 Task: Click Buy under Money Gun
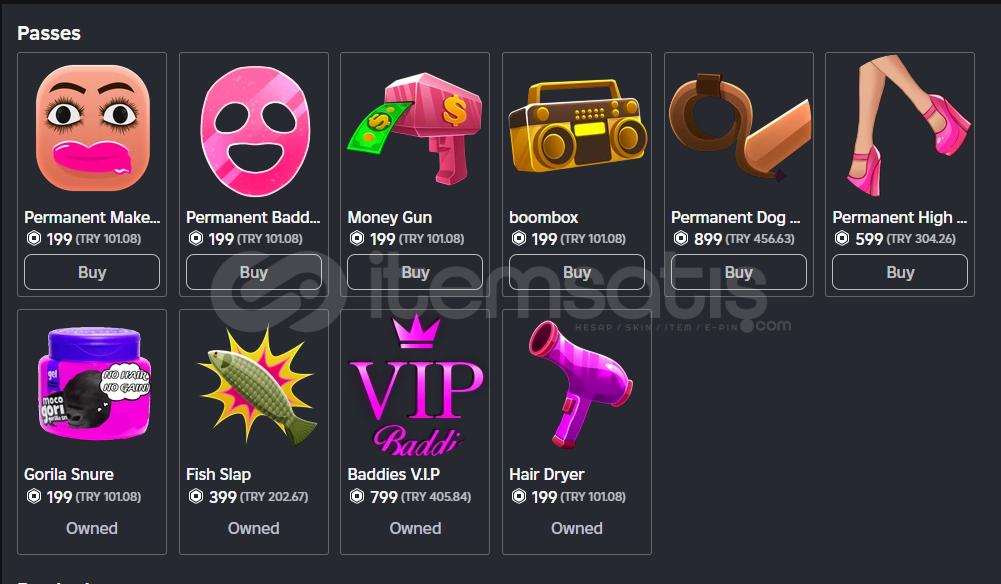[415, 272]
